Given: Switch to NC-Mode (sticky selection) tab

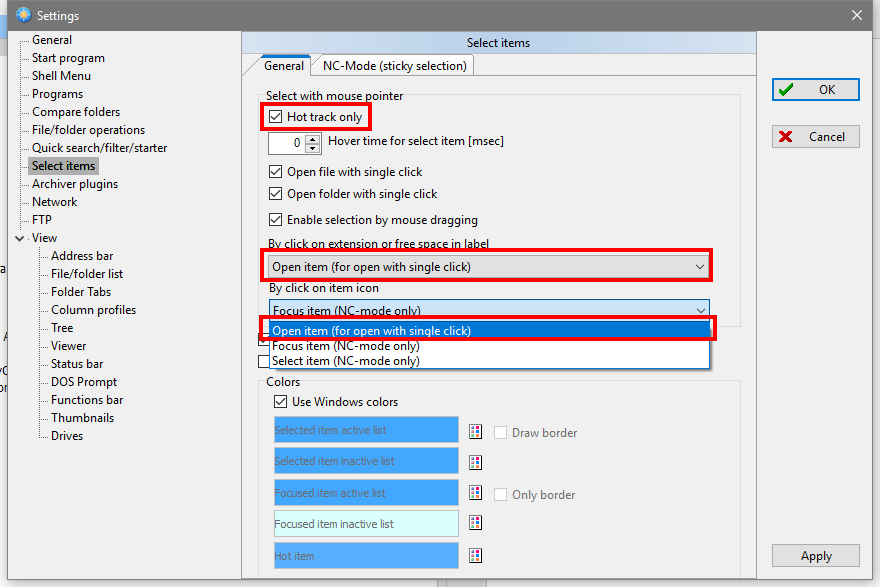Looking at the screenshot, I should [x=394, y=66].
